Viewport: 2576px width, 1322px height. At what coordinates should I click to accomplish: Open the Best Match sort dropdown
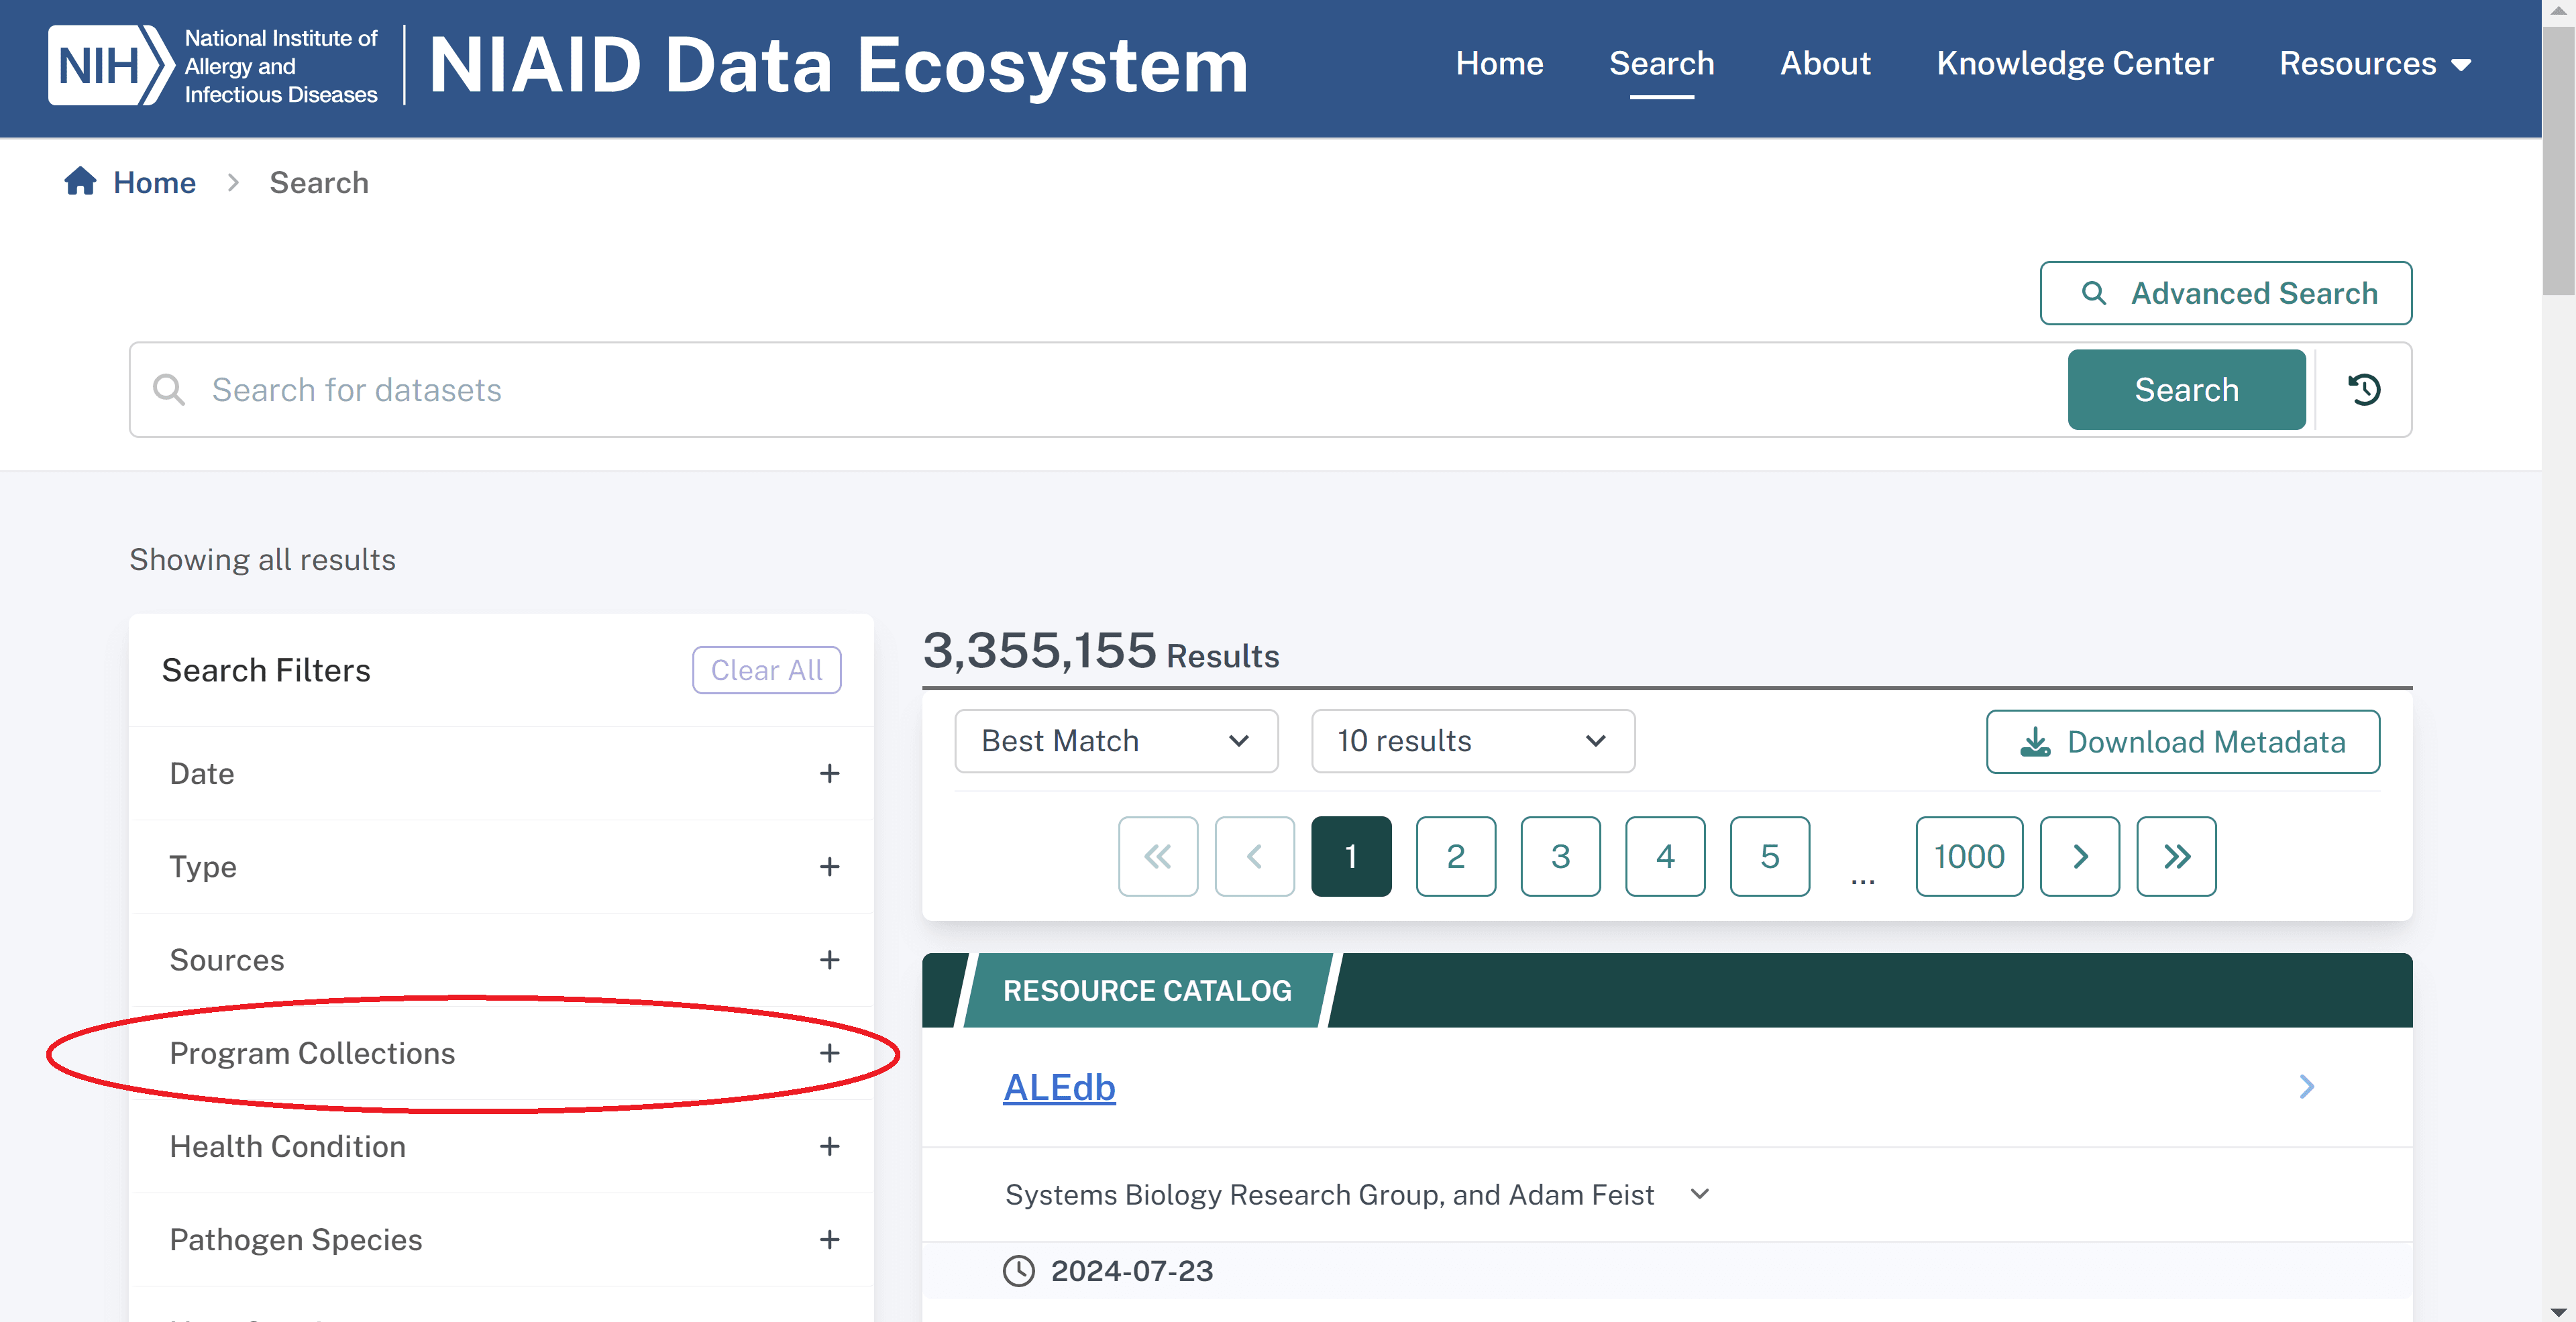click(x=1116, y=741)
